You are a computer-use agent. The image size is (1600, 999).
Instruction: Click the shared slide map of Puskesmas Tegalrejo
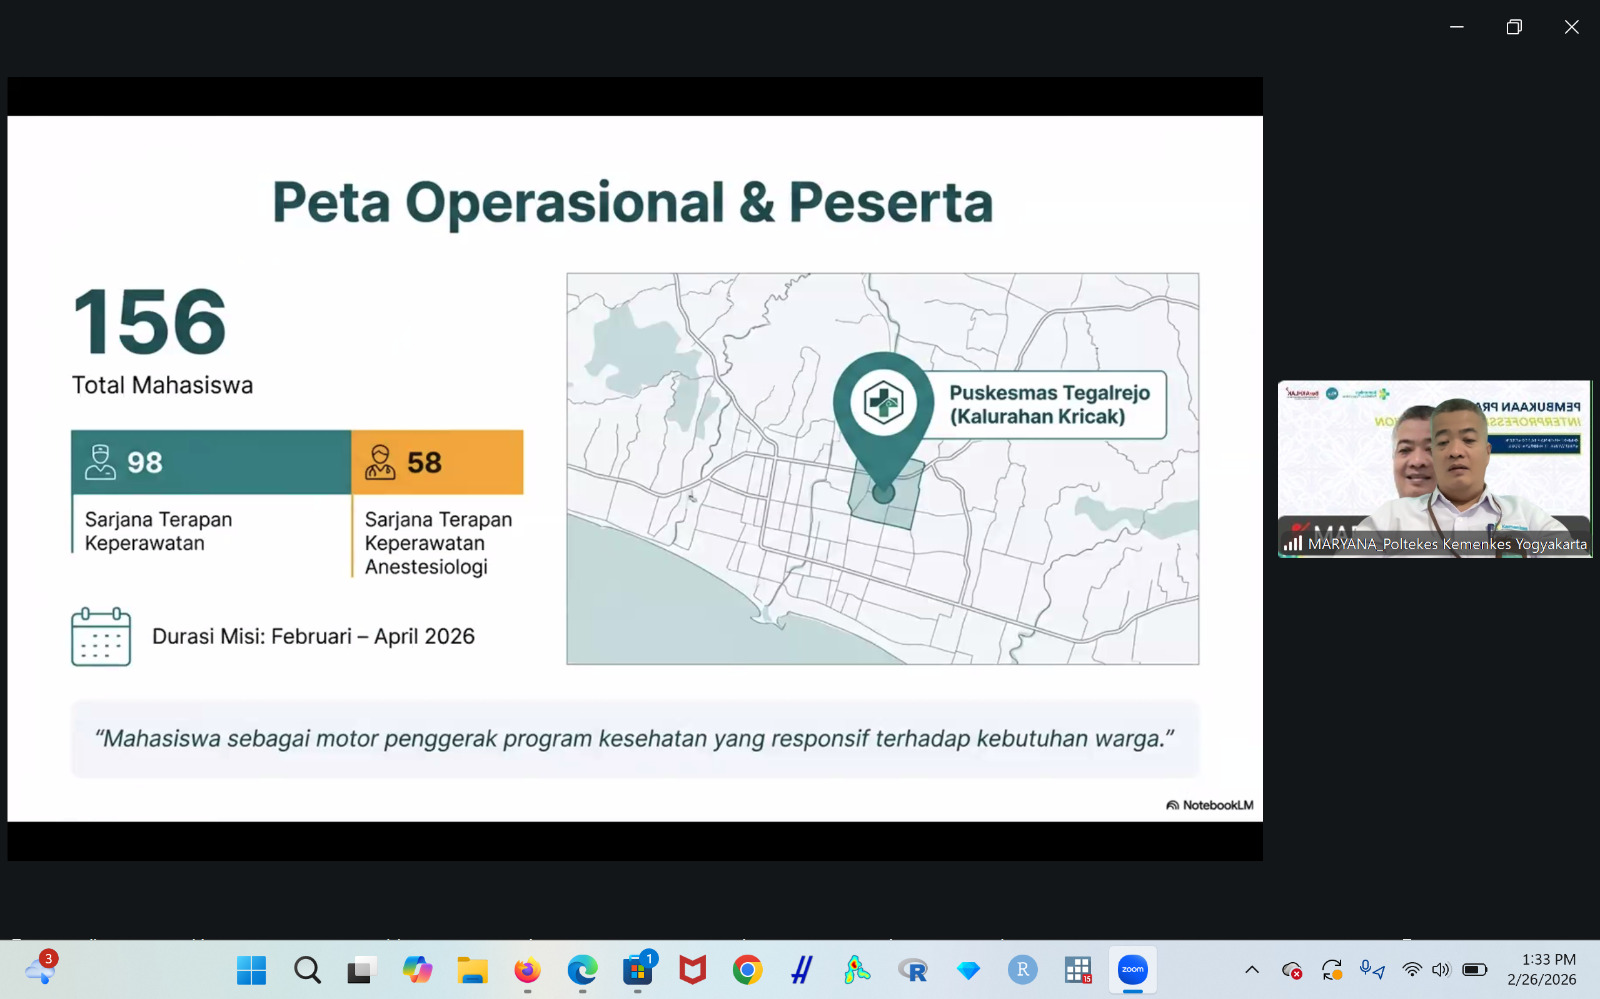click(x=882, y=468)
